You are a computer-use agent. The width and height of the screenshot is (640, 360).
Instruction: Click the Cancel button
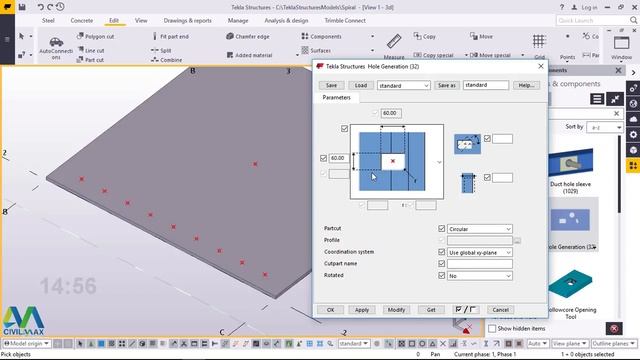(x=500, y=310)
